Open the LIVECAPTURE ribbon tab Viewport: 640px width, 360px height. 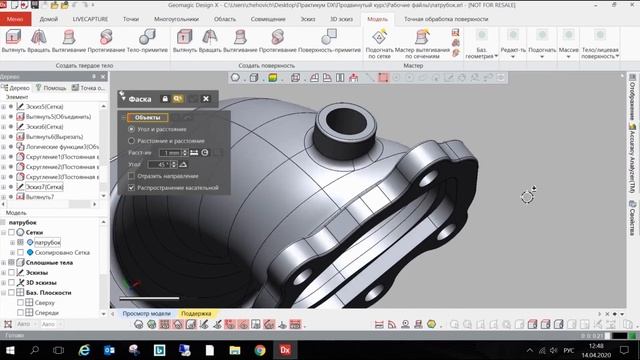[90, 19]
